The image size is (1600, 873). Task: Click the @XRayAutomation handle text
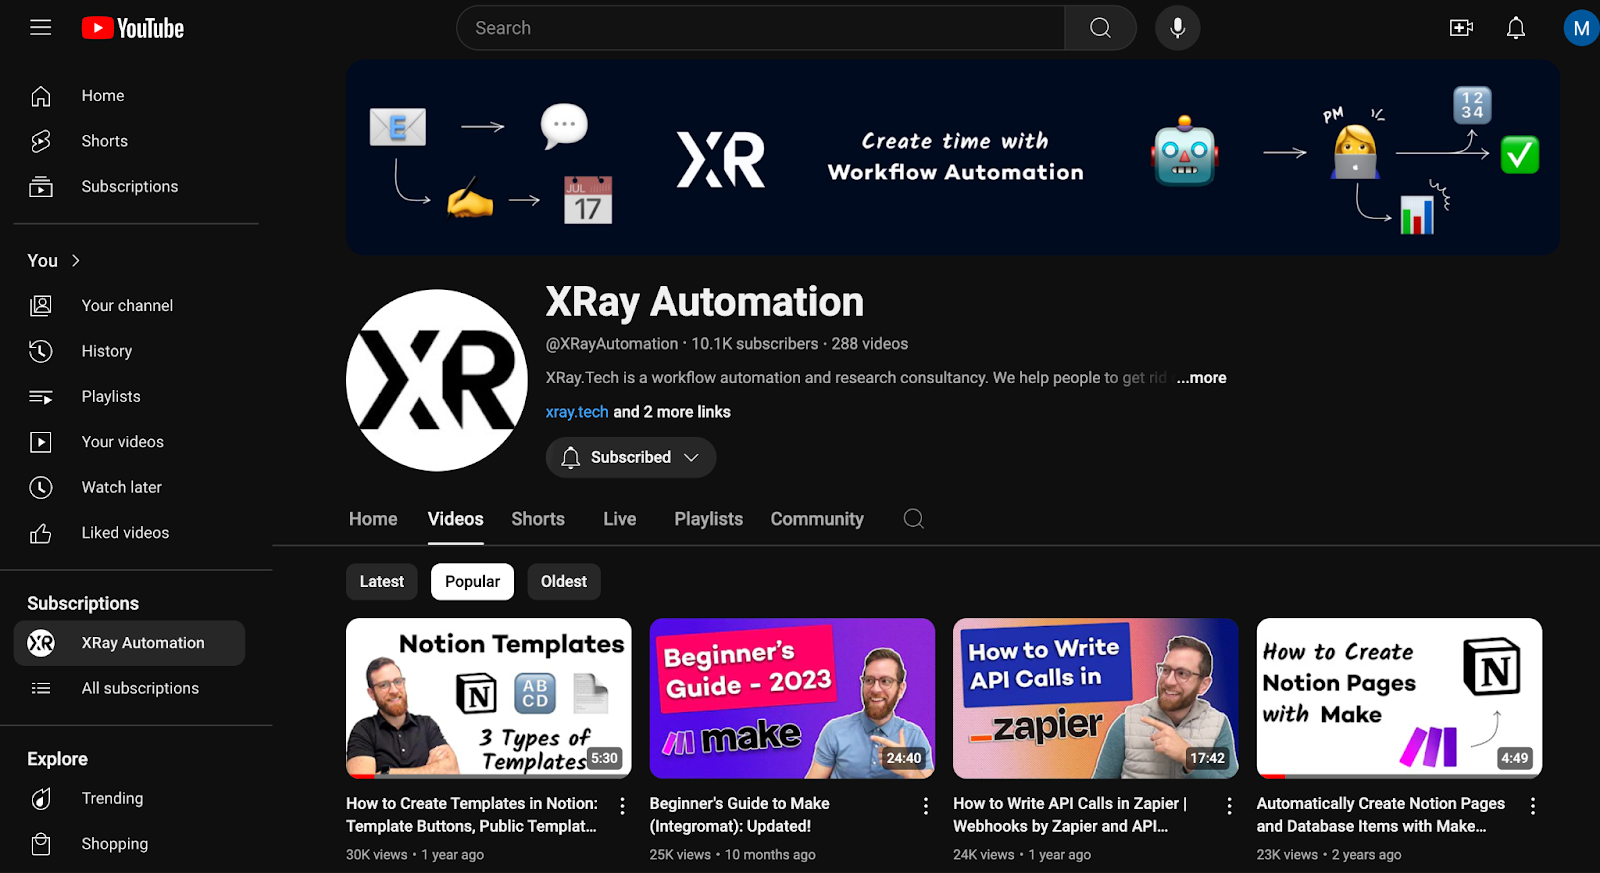click(x=612, y=344)
